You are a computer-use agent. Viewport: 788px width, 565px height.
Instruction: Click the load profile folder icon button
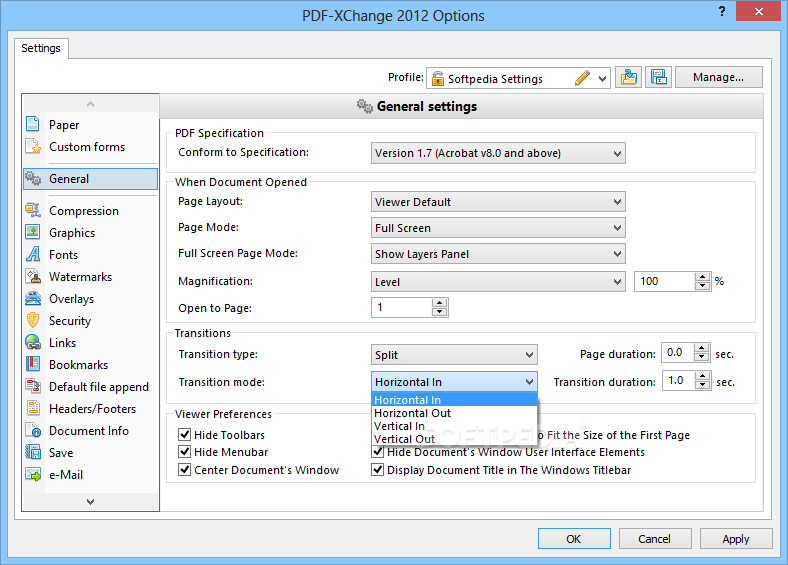628,77
